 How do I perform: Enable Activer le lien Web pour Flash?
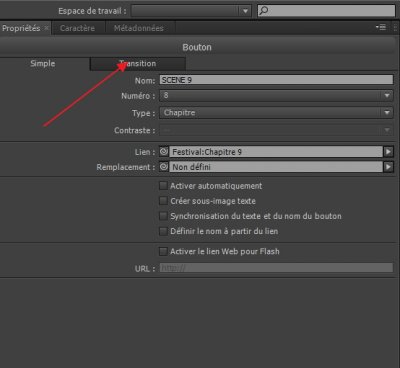pos(163,251)
